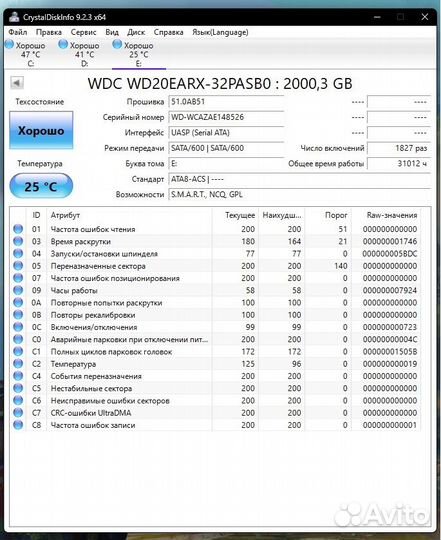Open the Сервис menu
This screenshot has width=441, height=540.
click(x=83, y=32)
